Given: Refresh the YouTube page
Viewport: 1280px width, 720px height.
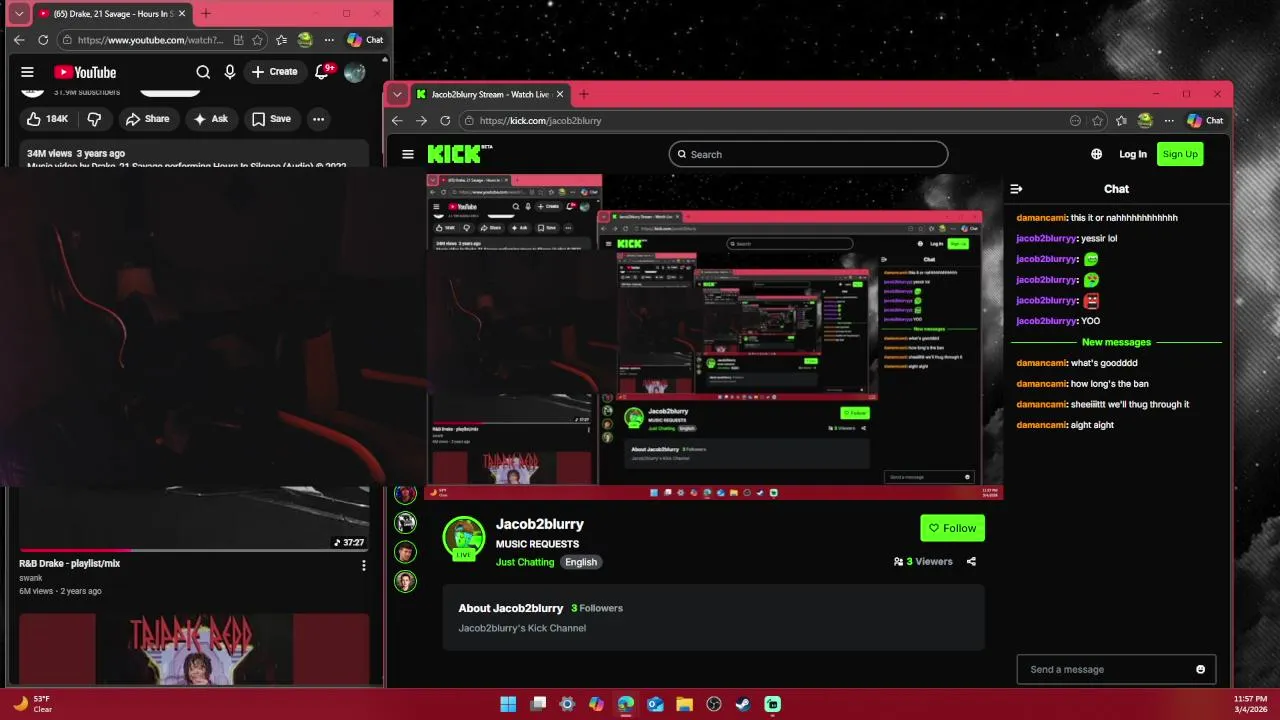Looking at the screenshot, I should (43, 40).
